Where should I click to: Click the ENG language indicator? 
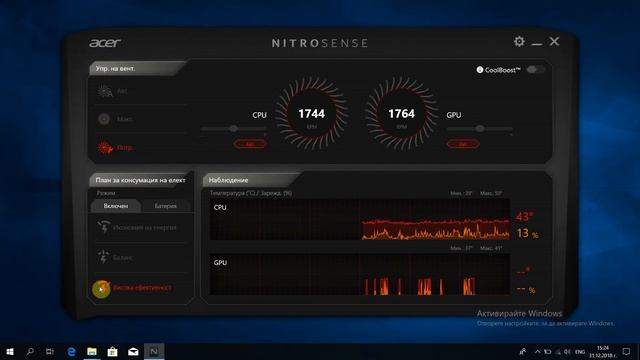tap(580, 351)
